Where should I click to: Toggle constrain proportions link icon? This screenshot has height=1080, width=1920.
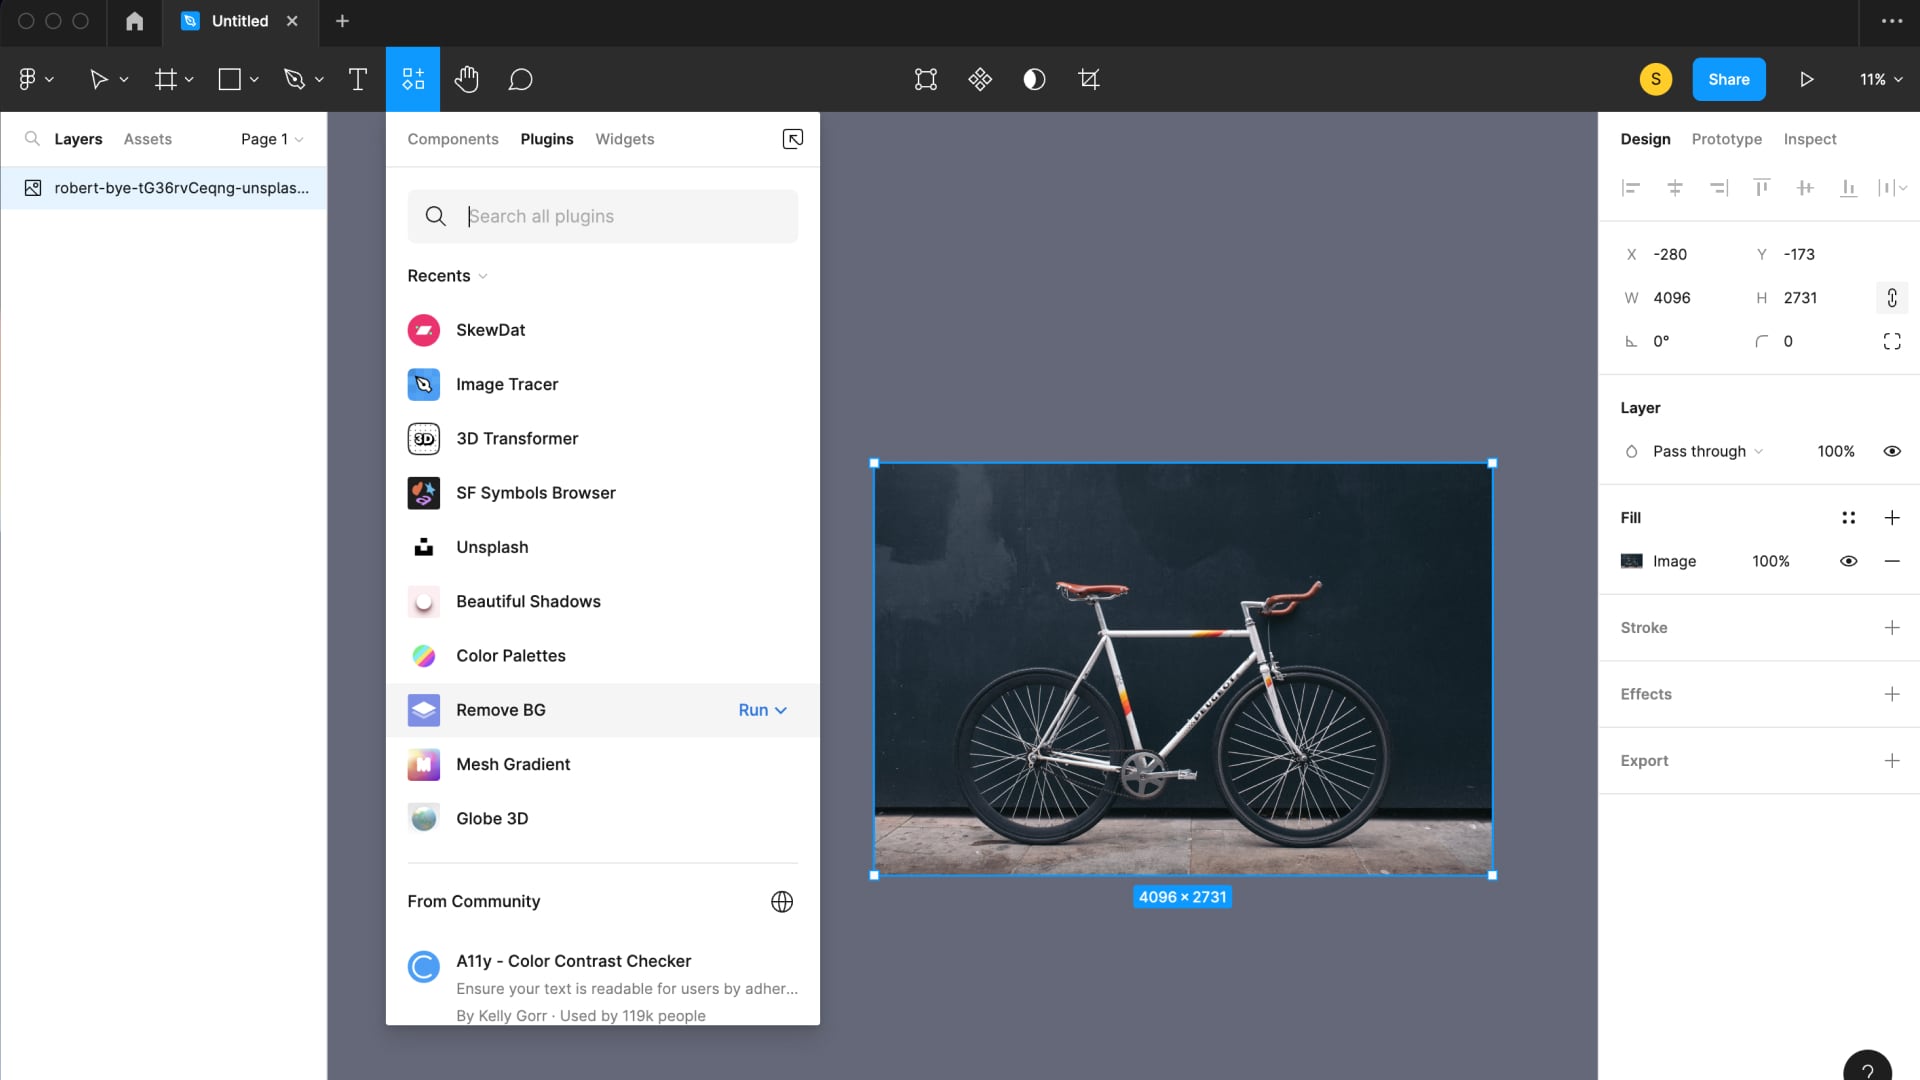(1891, 298)
